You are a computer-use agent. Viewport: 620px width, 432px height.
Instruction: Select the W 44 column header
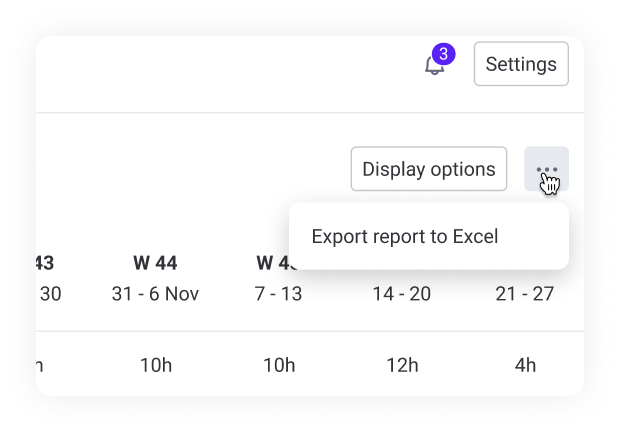point(155,263)
